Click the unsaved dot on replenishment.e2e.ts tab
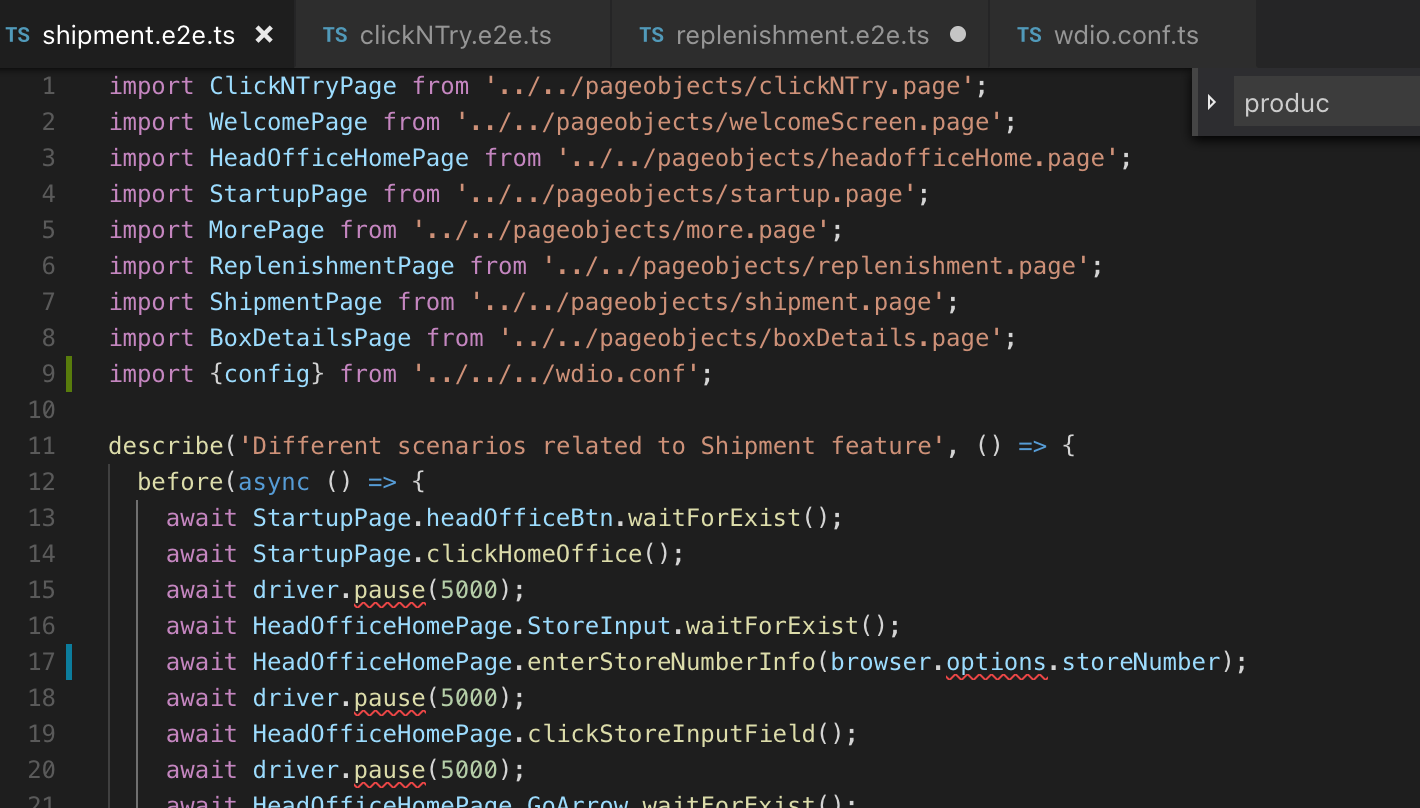Screen dimensions: 1420x808 click(958, 35)
